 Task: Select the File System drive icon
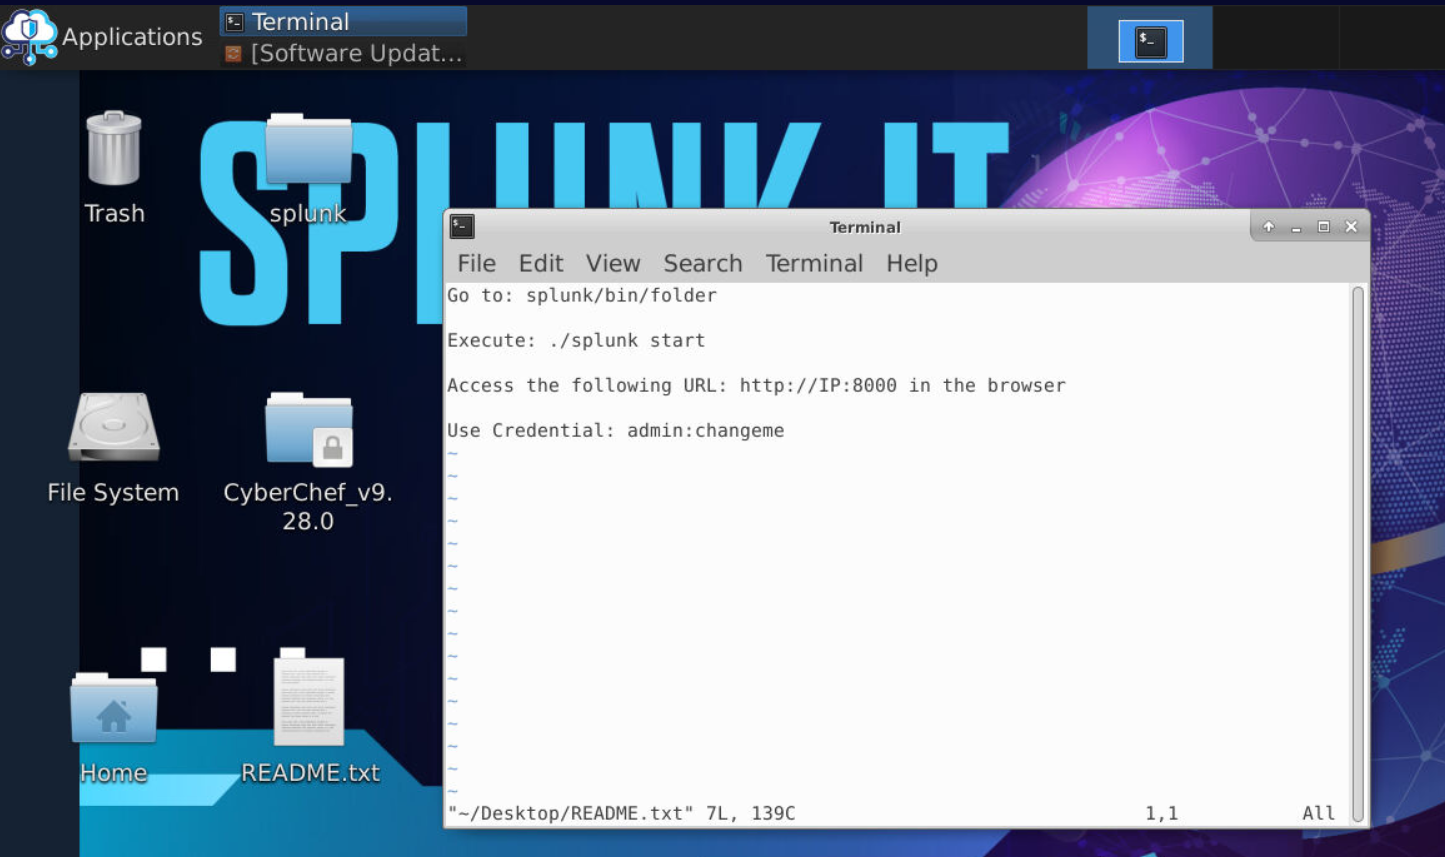coord(113,427)
